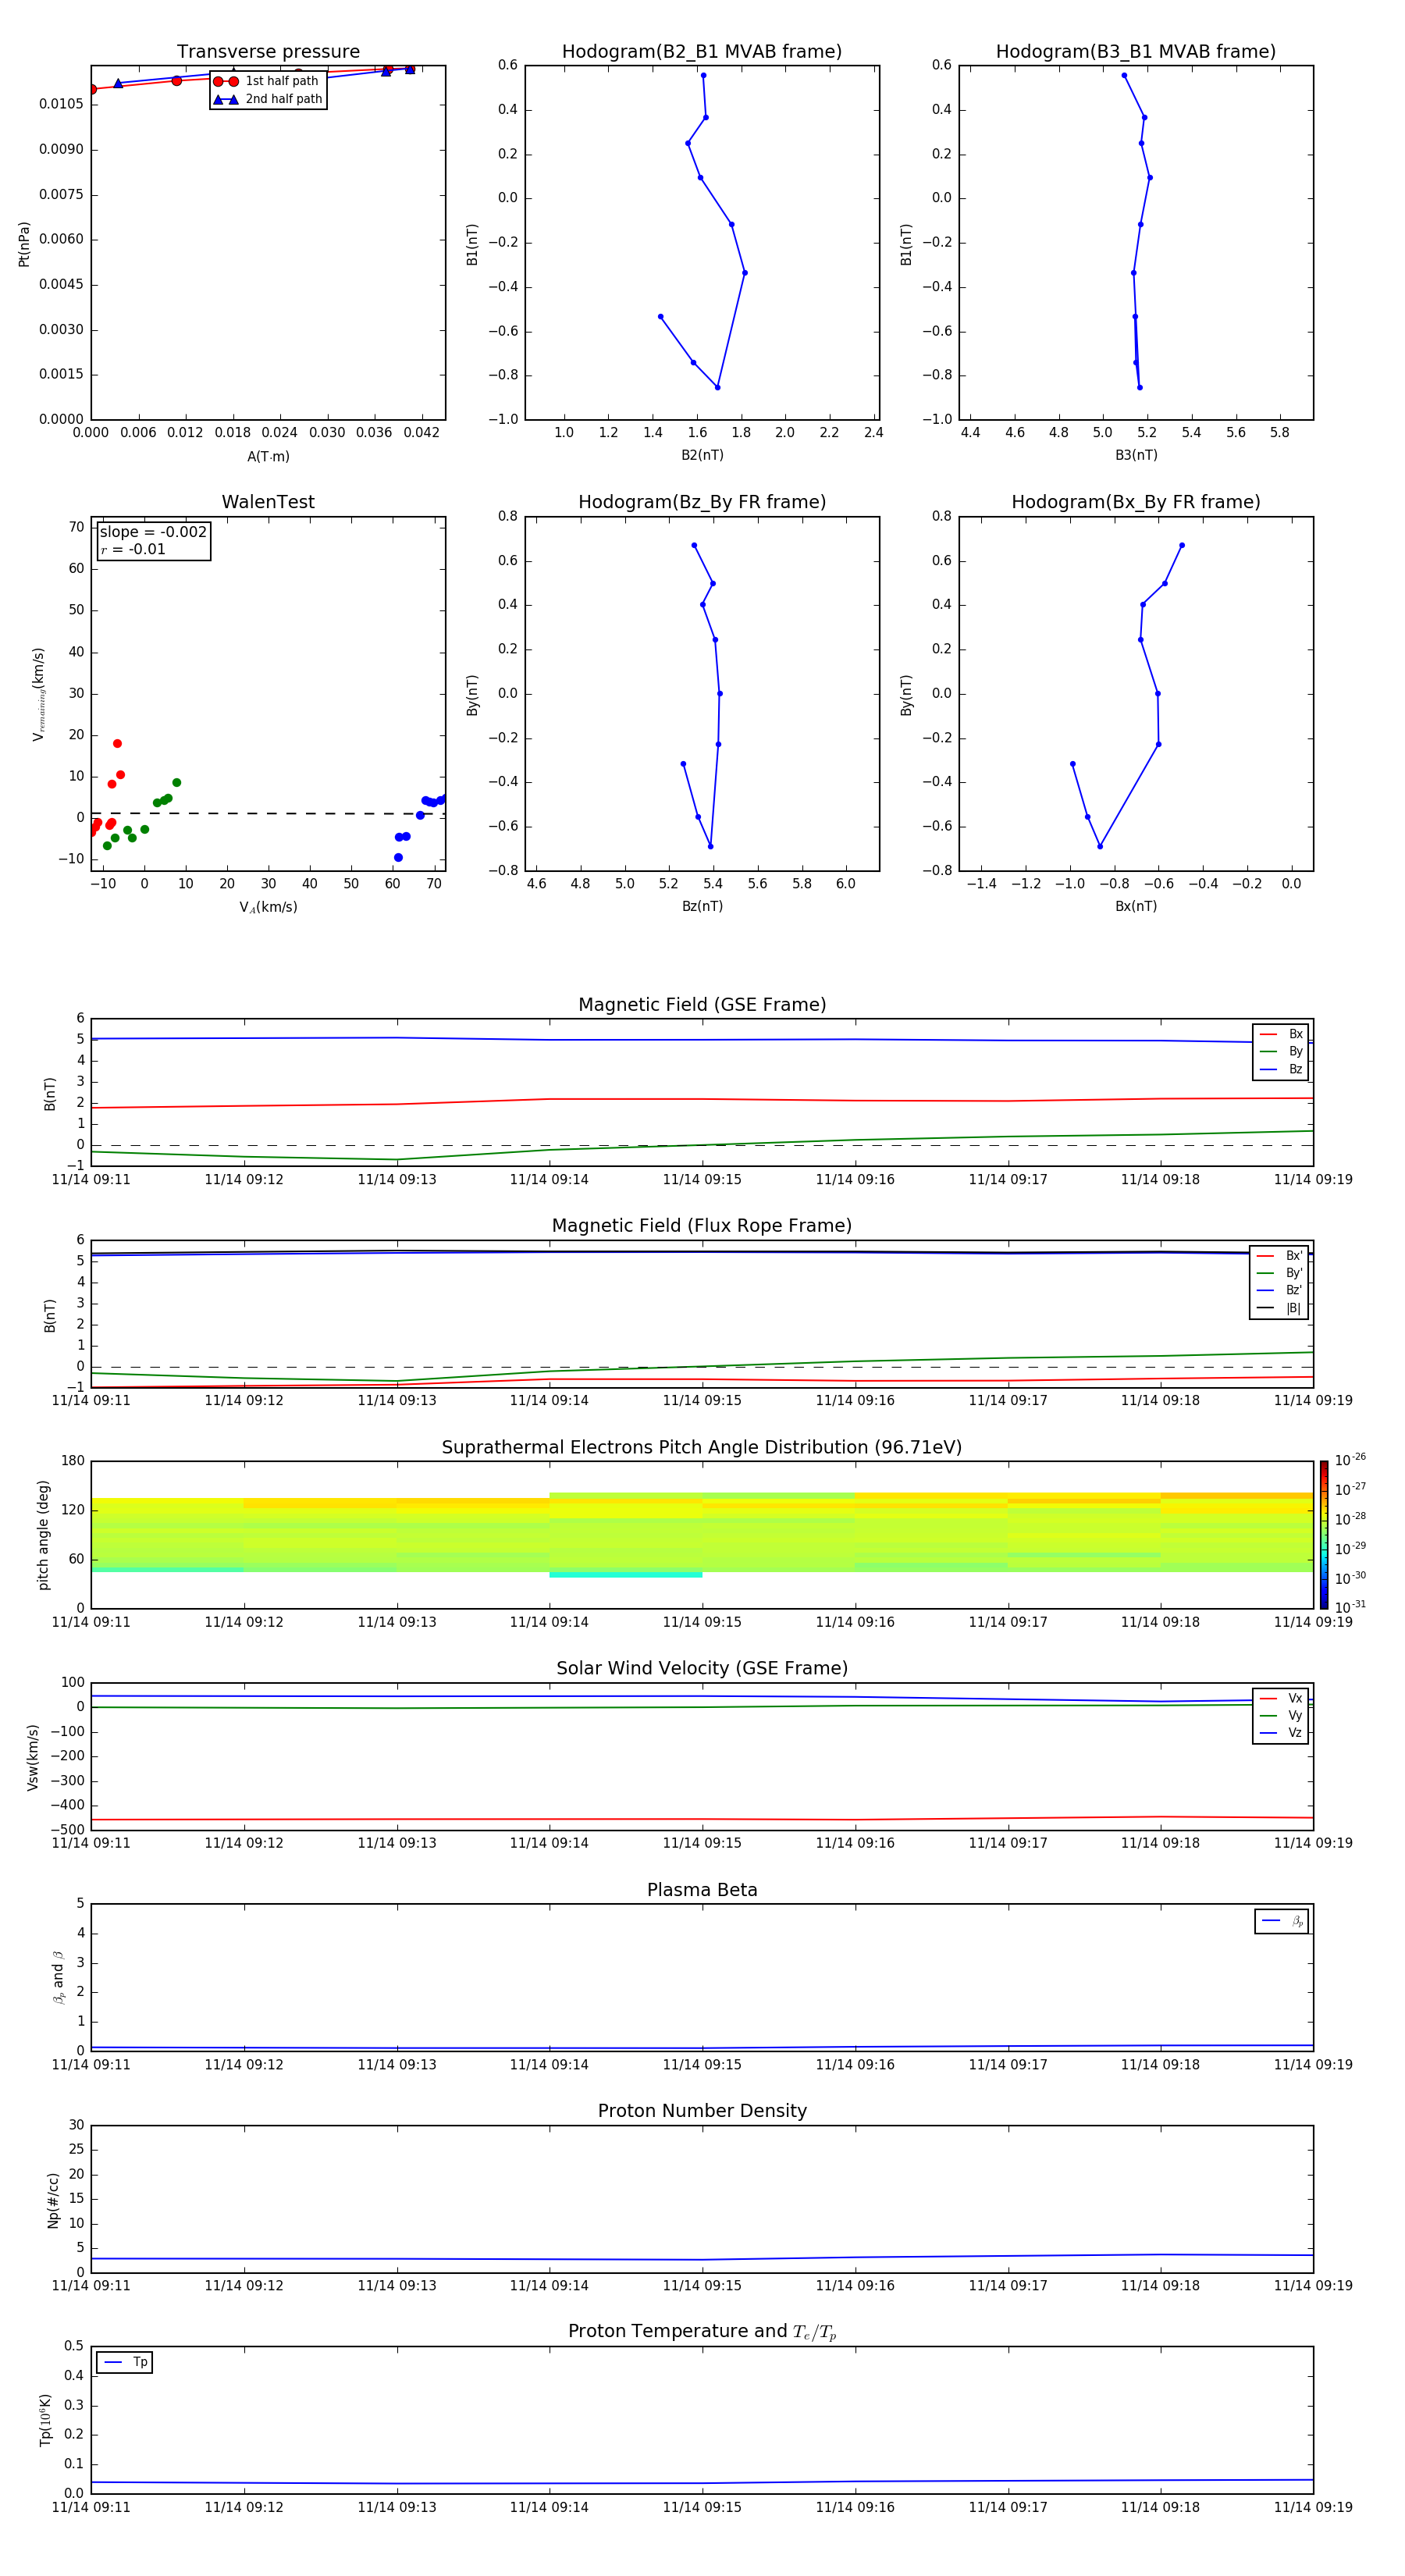Click the cyan patch in the pitch angle plot near 09:14
The height and width of the screenshot is (2576, 1405).
pos(626,1575)
